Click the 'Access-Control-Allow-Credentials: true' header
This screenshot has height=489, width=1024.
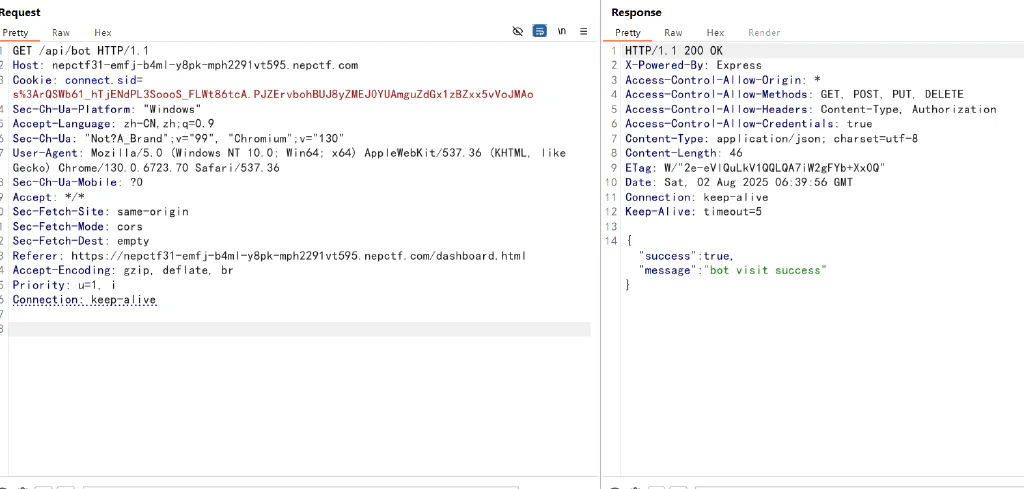click(x=748, y=123)
